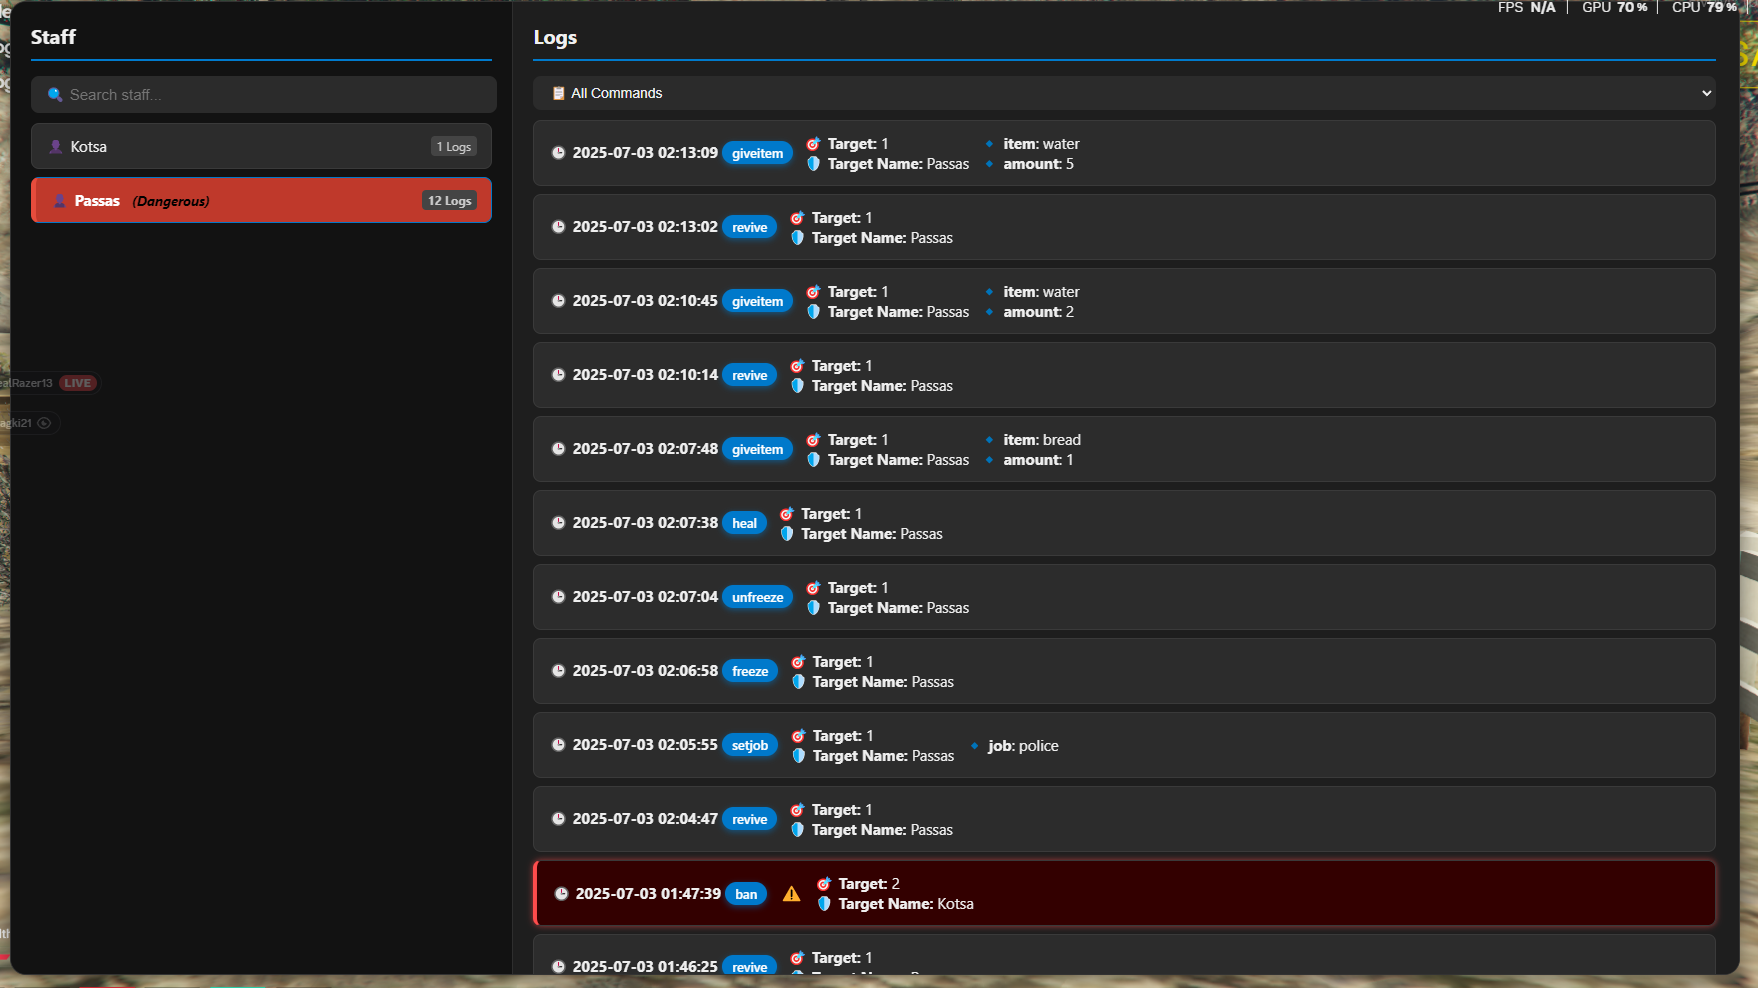Click timestamp 2025-07-03 01:46:25
The width and height of the screenshot is (1758, 988).
click(645, 967)
